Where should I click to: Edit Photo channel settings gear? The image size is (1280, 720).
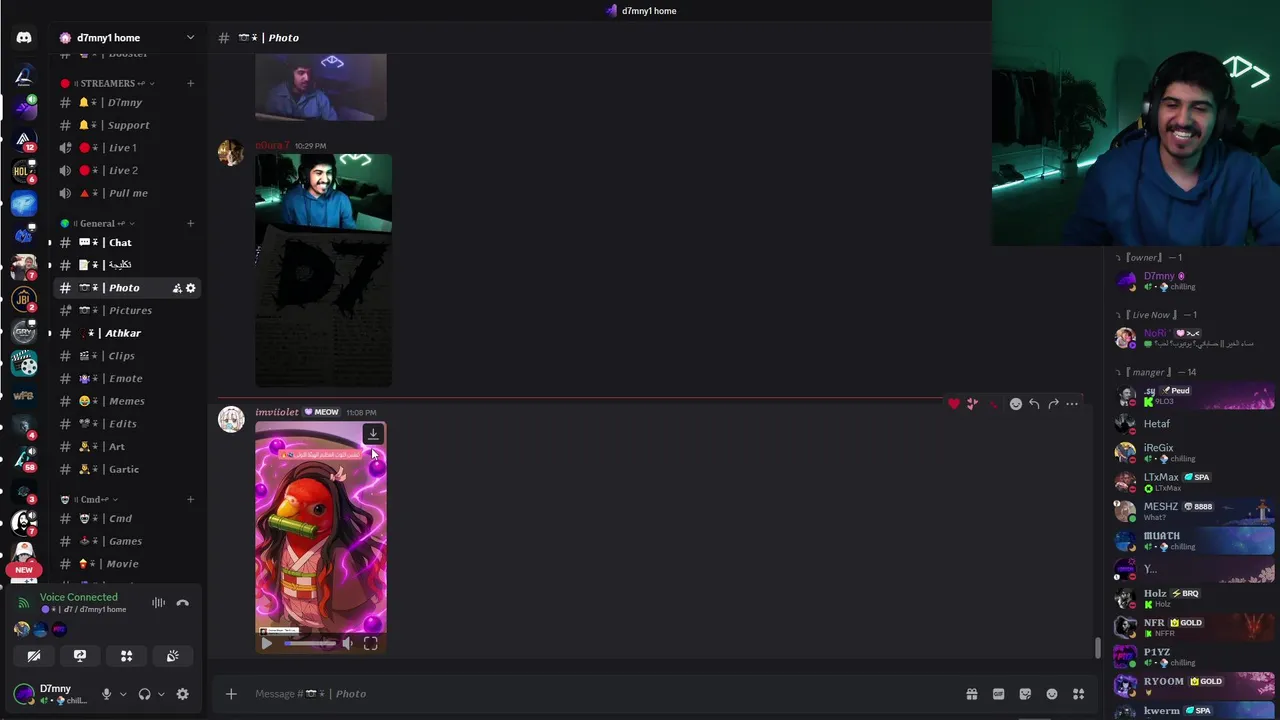pyautogui.click(x=190, y=288)
